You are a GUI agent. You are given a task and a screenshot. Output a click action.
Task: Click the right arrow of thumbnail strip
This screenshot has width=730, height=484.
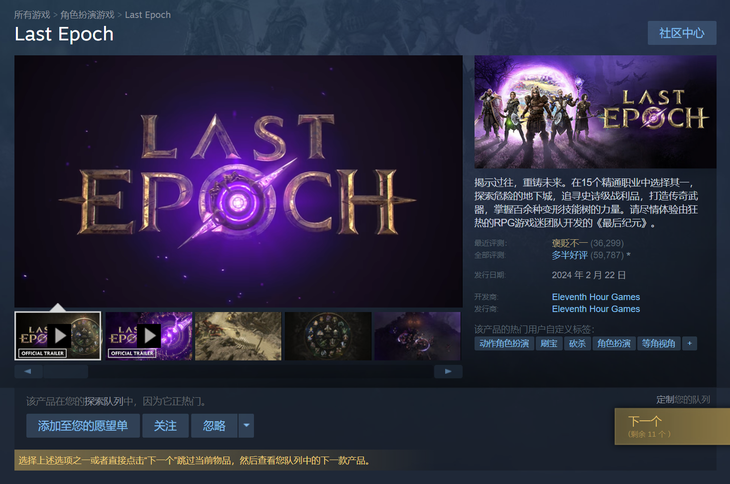point(448,371)
